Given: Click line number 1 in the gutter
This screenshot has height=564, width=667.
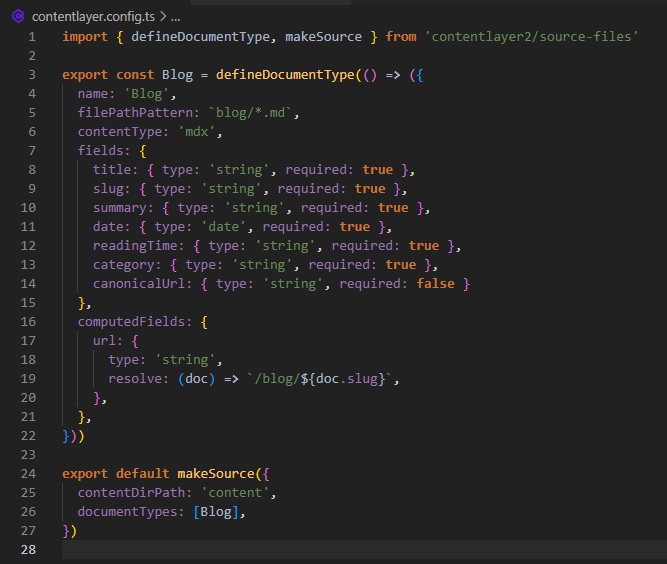Looking at the screenshot, I should [x=32, y=37].
